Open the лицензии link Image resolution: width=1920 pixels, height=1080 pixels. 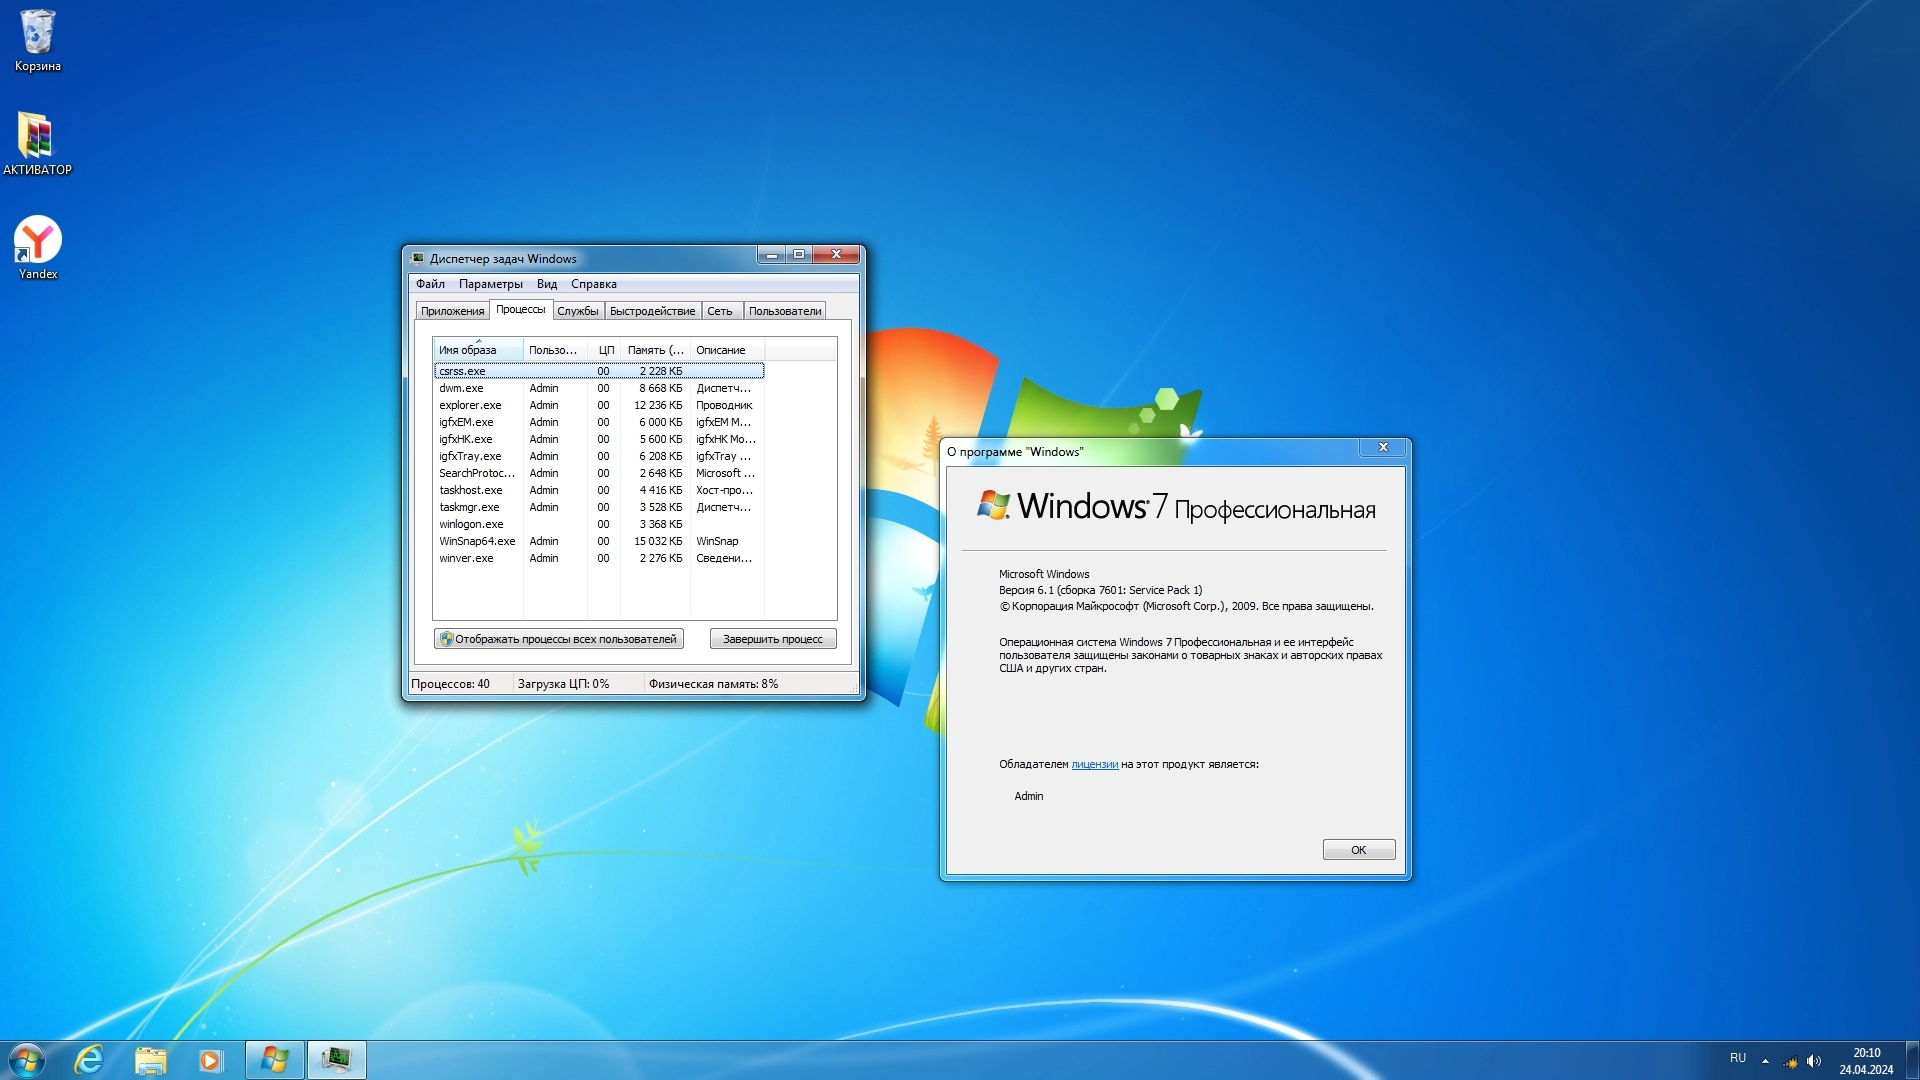[1094, 764]
